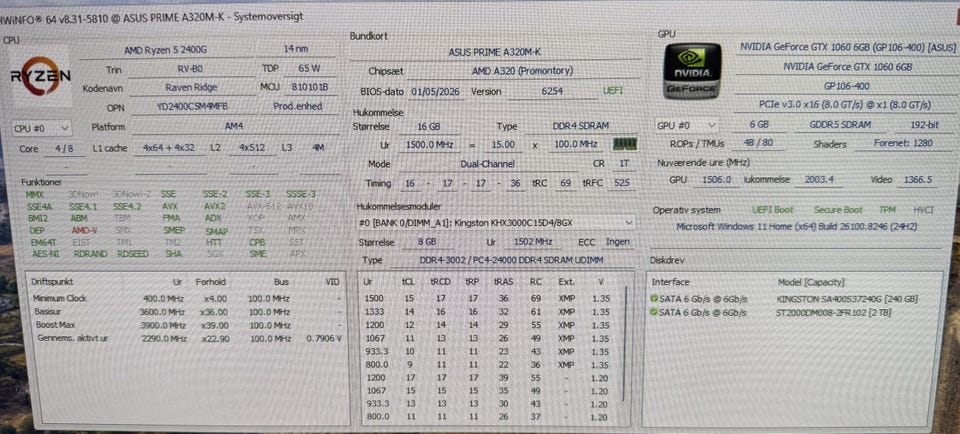Click the Boost Max row
This screenshot has width=960, height=434.
click(x=187, y=325)
